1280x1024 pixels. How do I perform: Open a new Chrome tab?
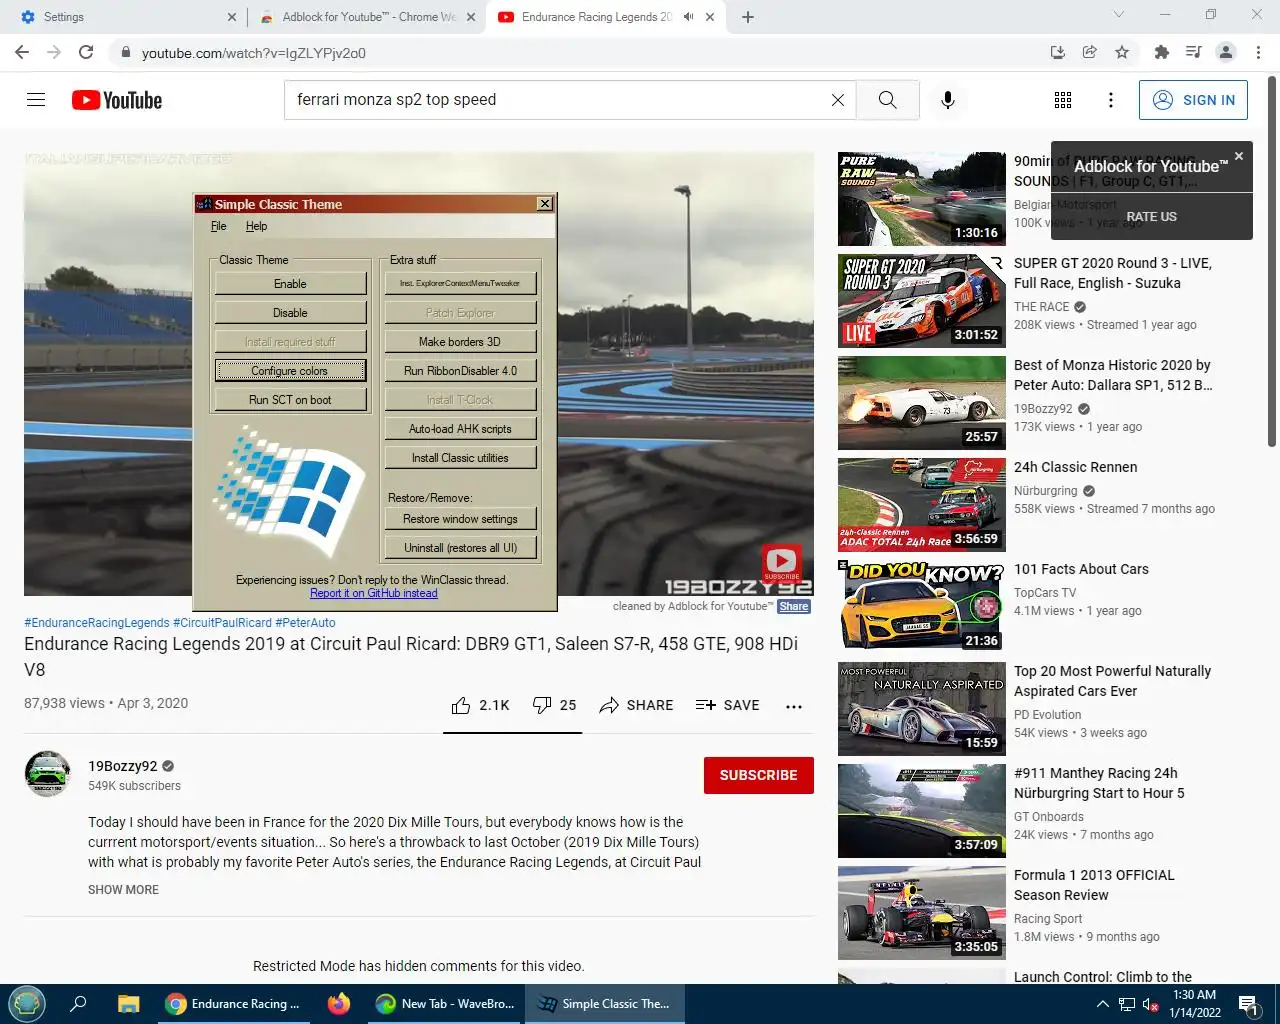click(748, 17)
